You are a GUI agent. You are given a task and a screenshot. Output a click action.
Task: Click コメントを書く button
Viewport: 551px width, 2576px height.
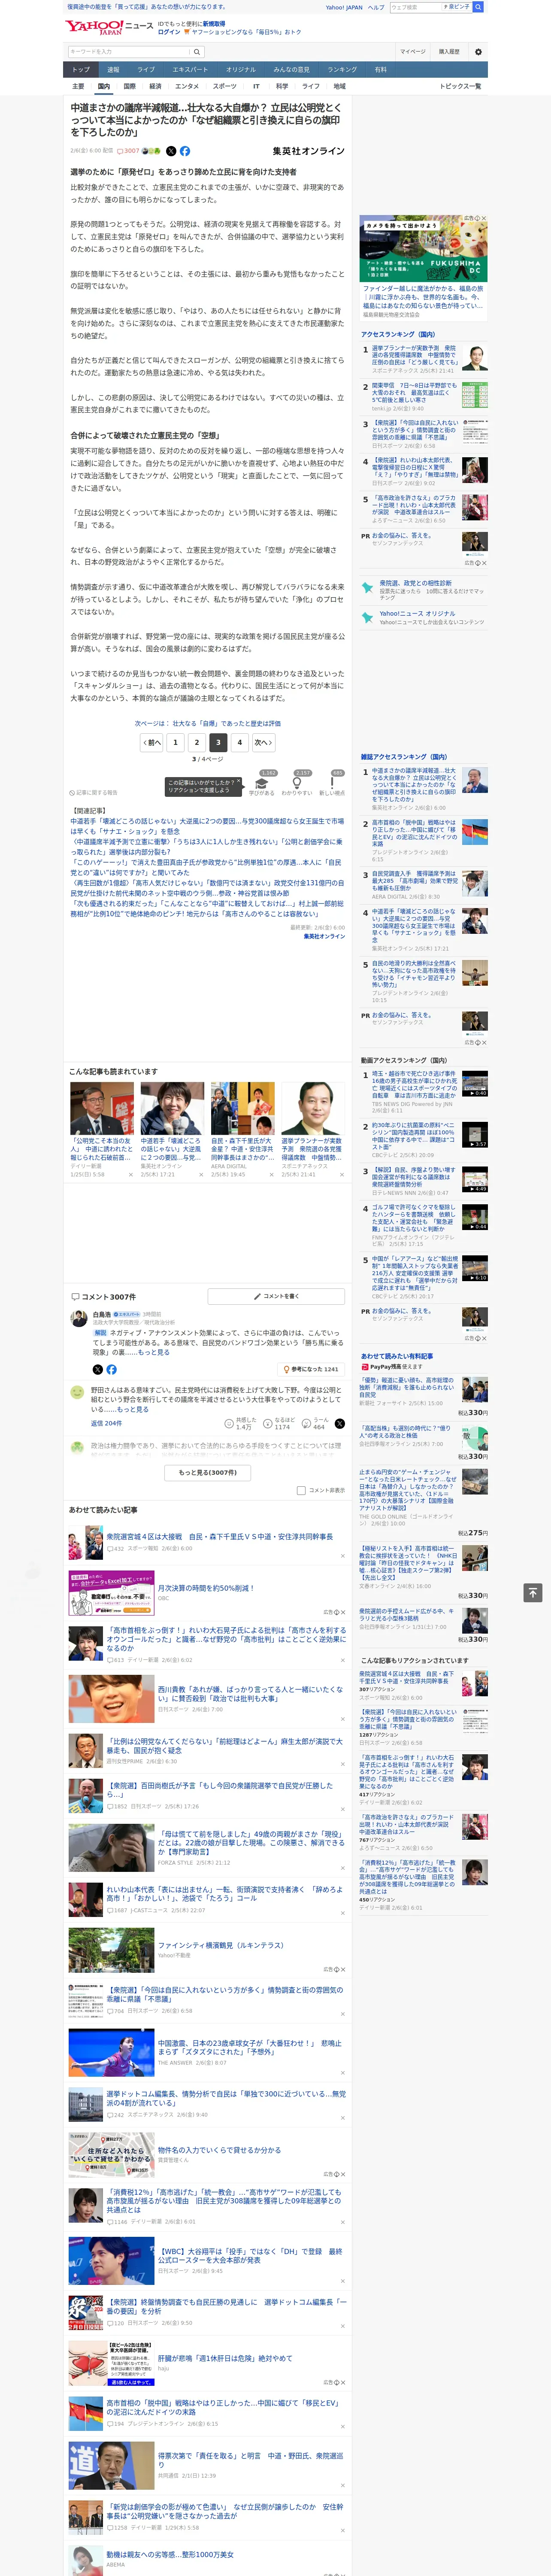pos(276,1296)
